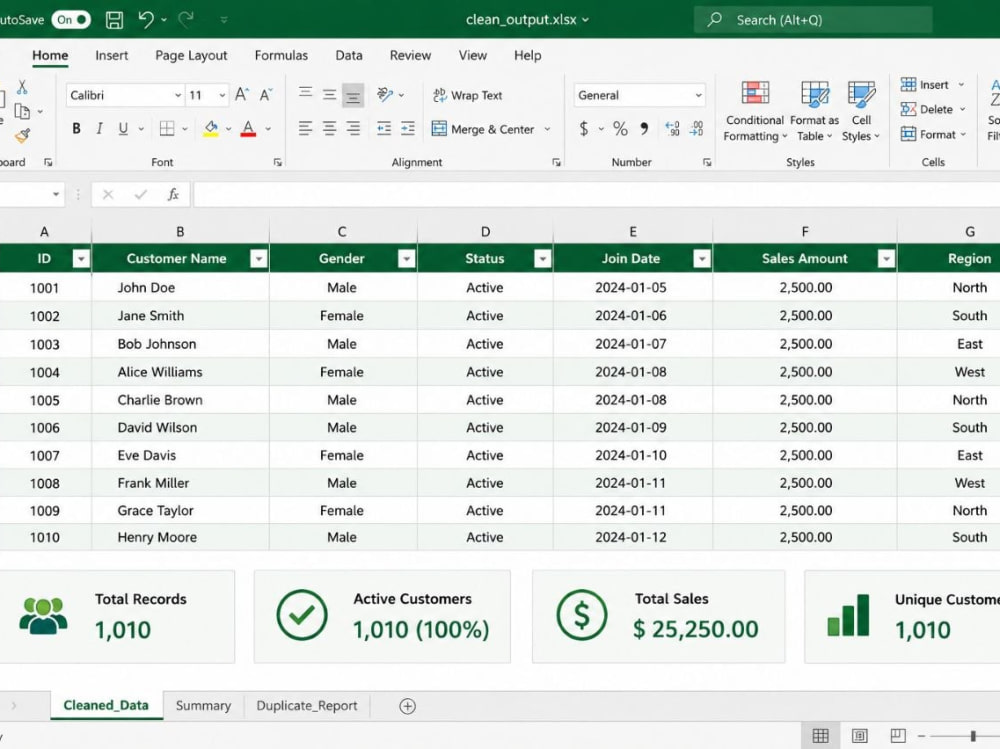Open the Join Date filter dropdown
Image resolution: width=1000 pixels, height=749 pixels.
pos(702,258)
